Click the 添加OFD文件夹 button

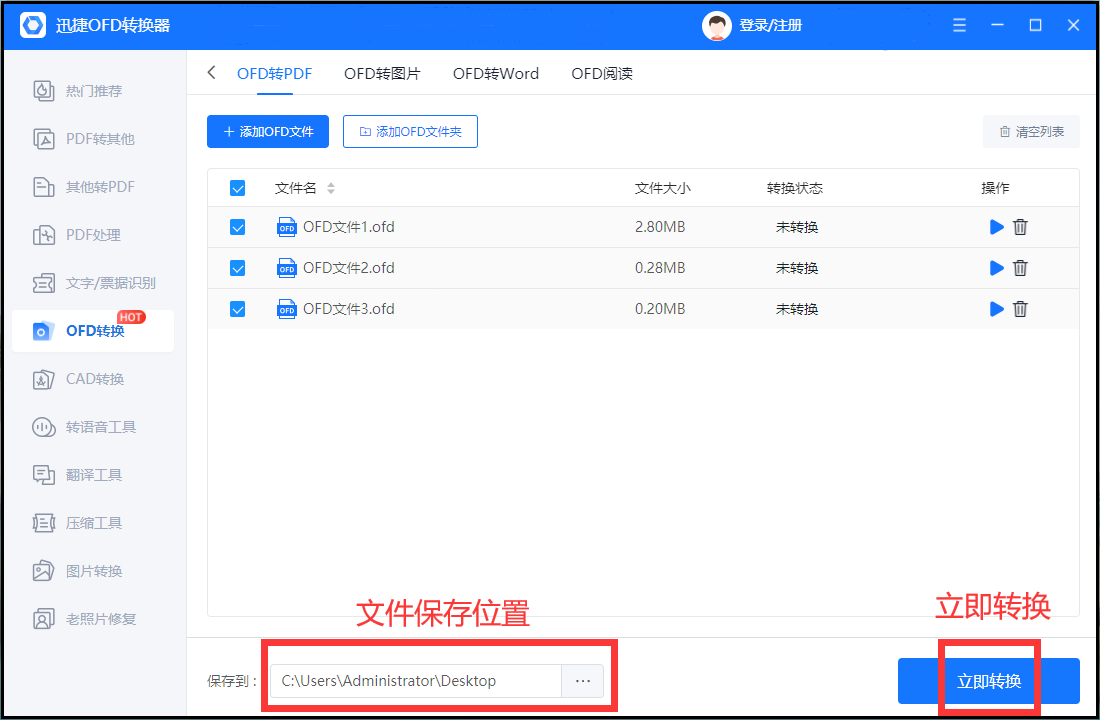pyautogui.click(x=410, y=131)
